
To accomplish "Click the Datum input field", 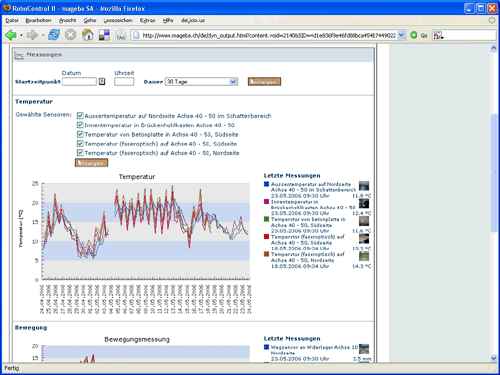I will (x=79, y=81).
